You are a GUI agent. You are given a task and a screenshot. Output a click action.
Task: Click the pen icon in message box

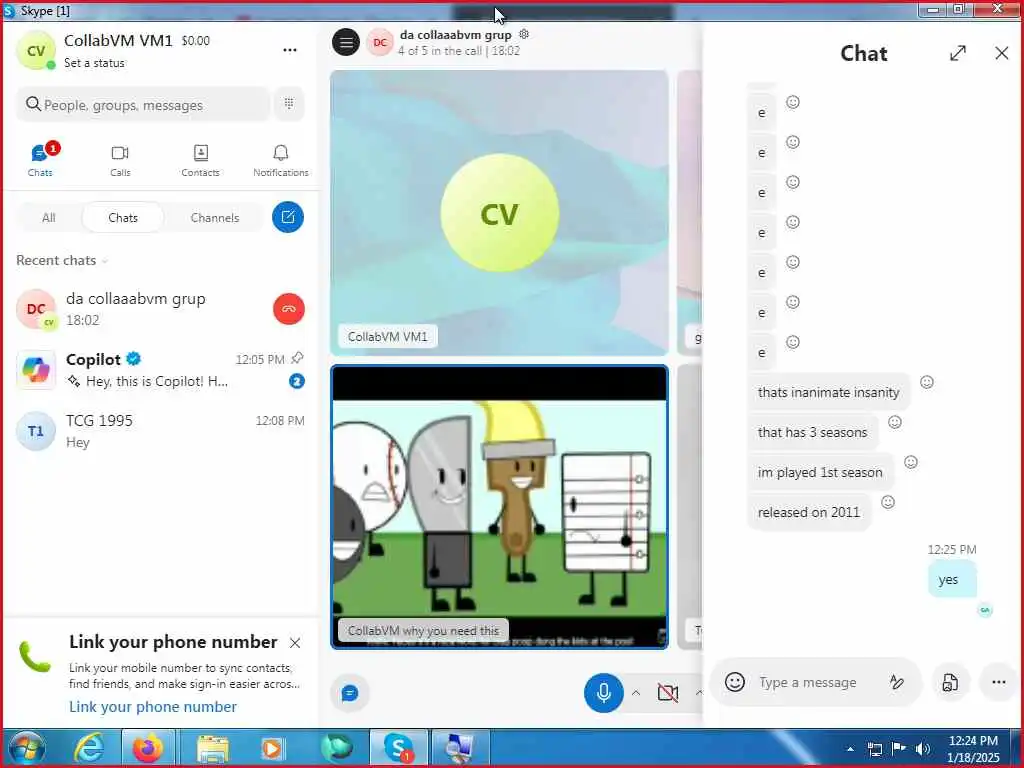[x=897, y=682]
